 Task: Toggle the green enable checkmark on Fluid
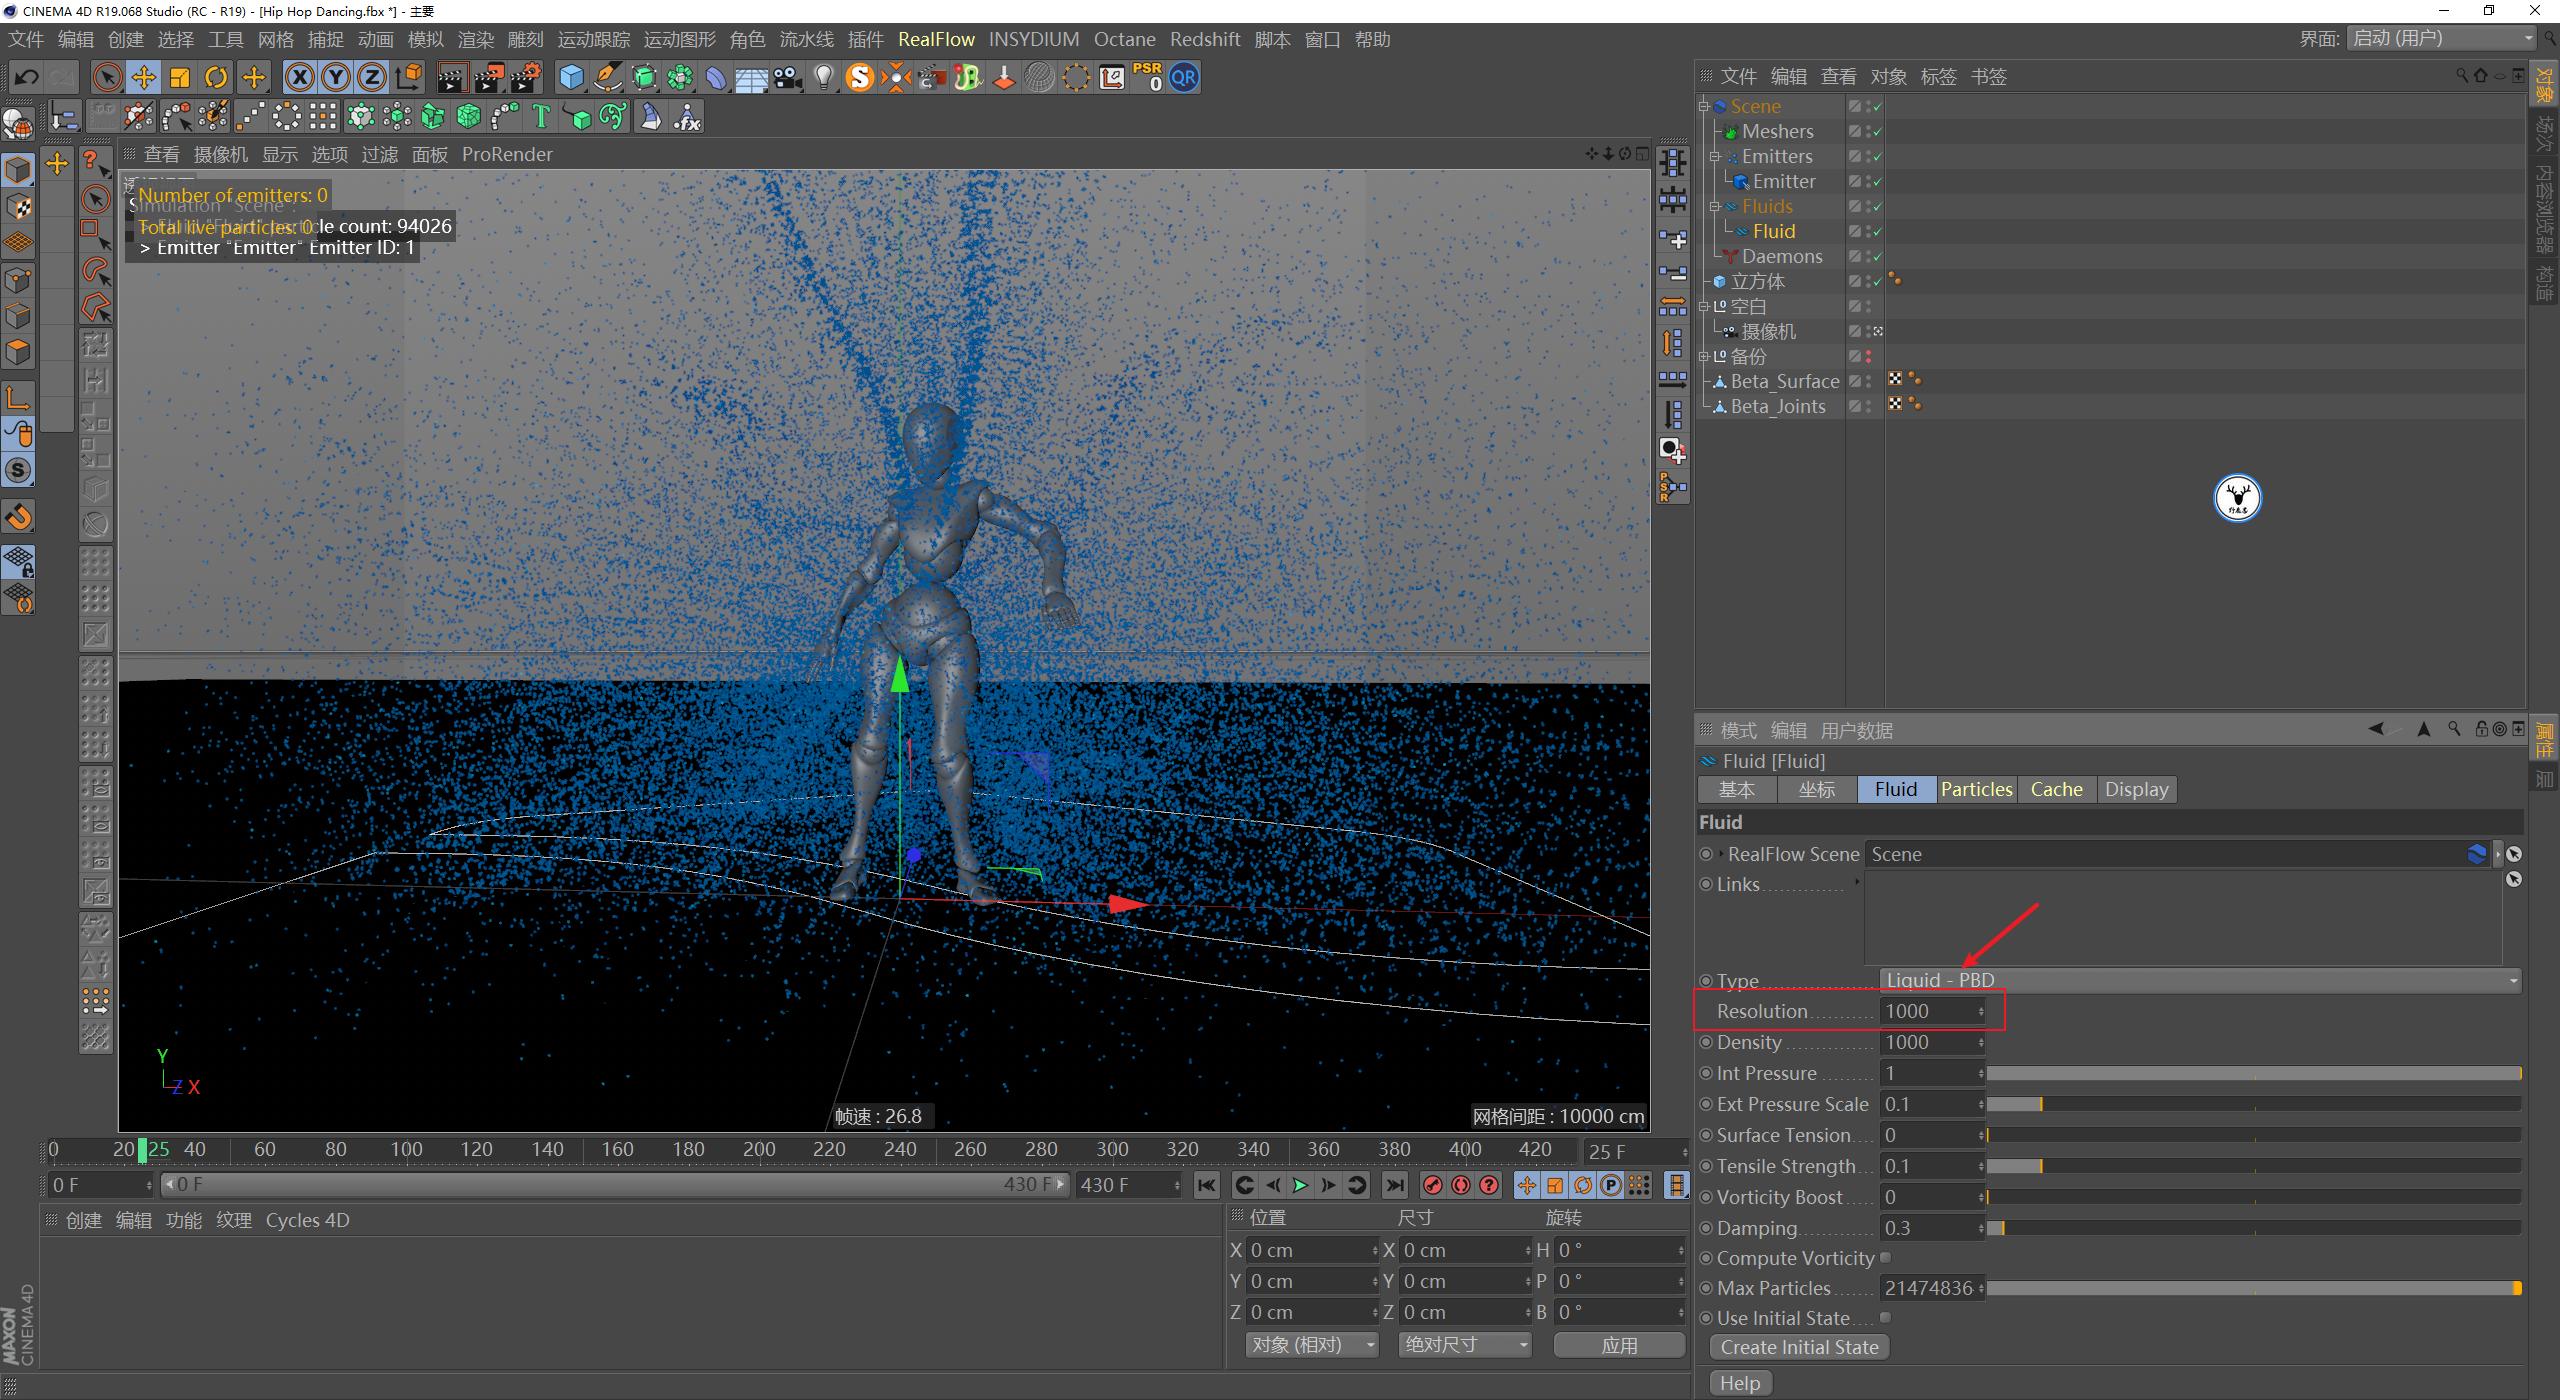pos(1877,231)
